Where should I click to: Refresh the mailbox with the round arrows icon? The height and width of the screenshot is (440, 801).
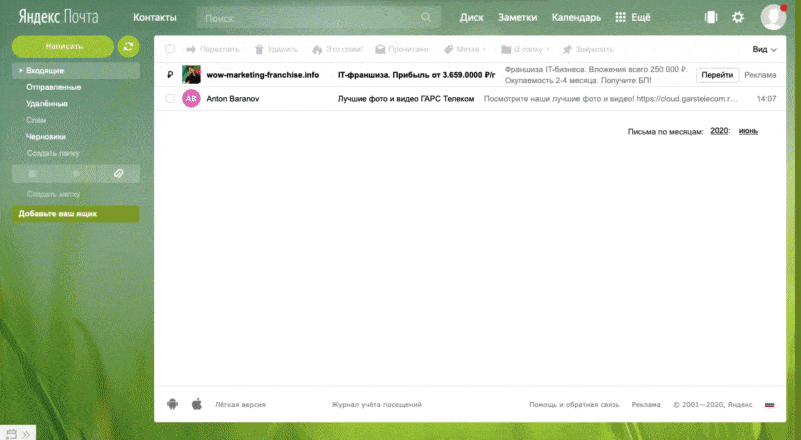coord(128,47)
